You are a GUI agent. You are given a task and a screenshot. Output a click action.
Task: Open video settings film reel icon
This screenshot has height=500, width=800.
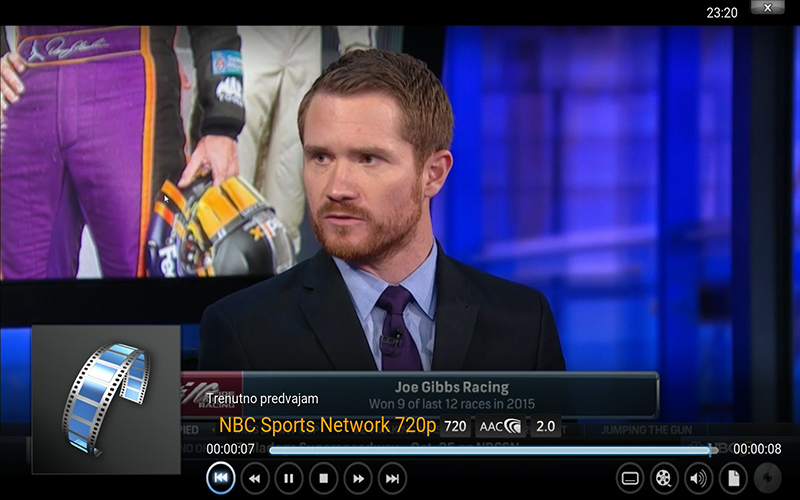click(664, 478)
